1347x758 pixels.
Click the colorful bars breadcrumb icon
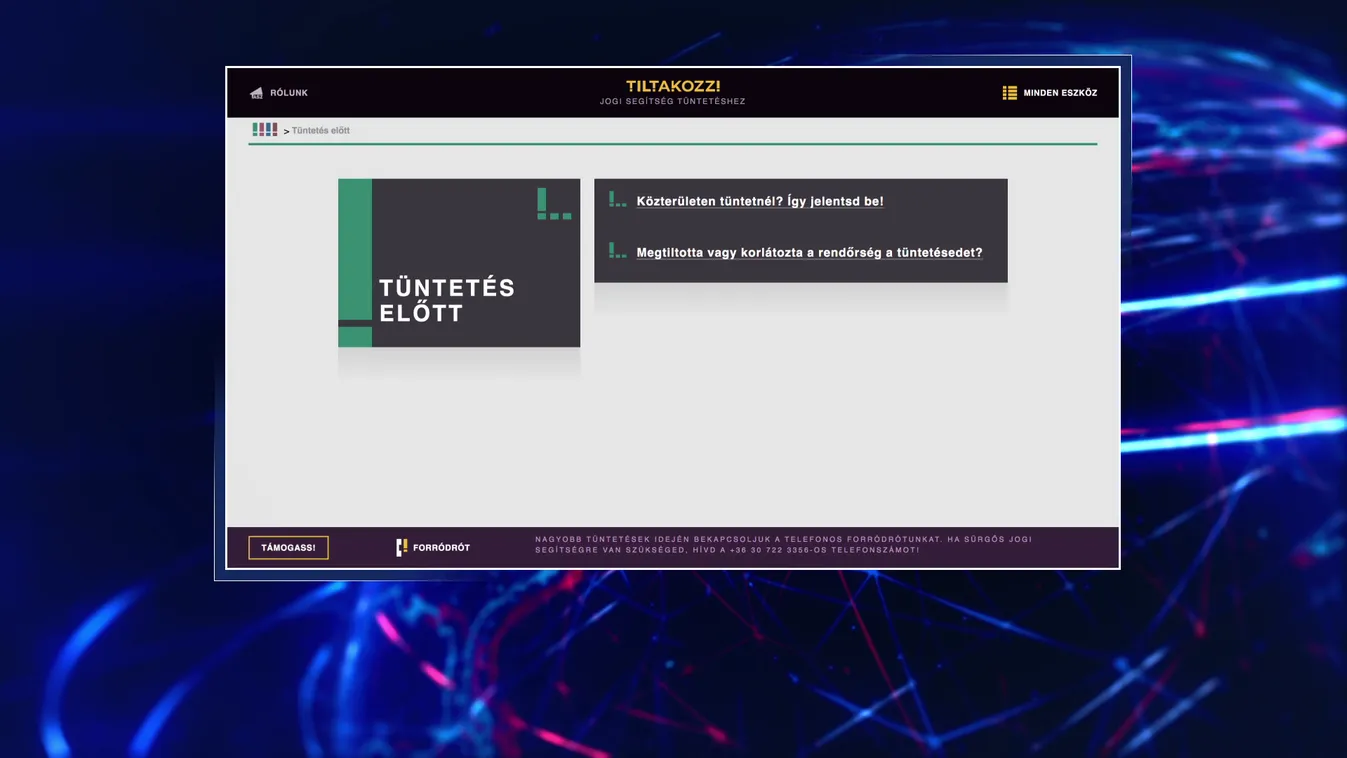266,128
